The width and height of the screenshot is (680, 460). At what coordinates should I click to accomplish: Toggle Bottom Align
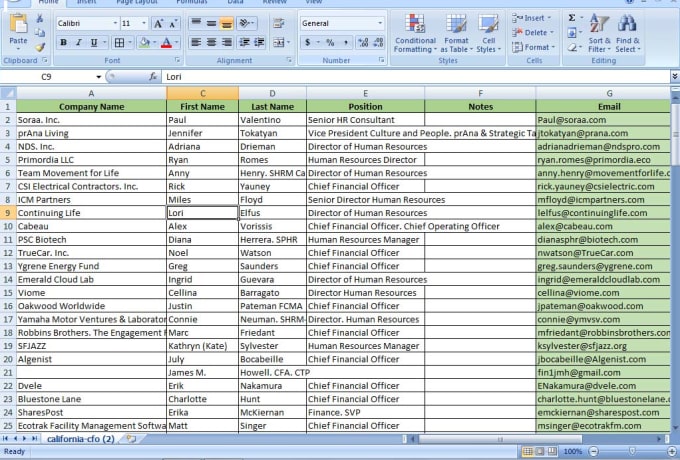point(226,23)
